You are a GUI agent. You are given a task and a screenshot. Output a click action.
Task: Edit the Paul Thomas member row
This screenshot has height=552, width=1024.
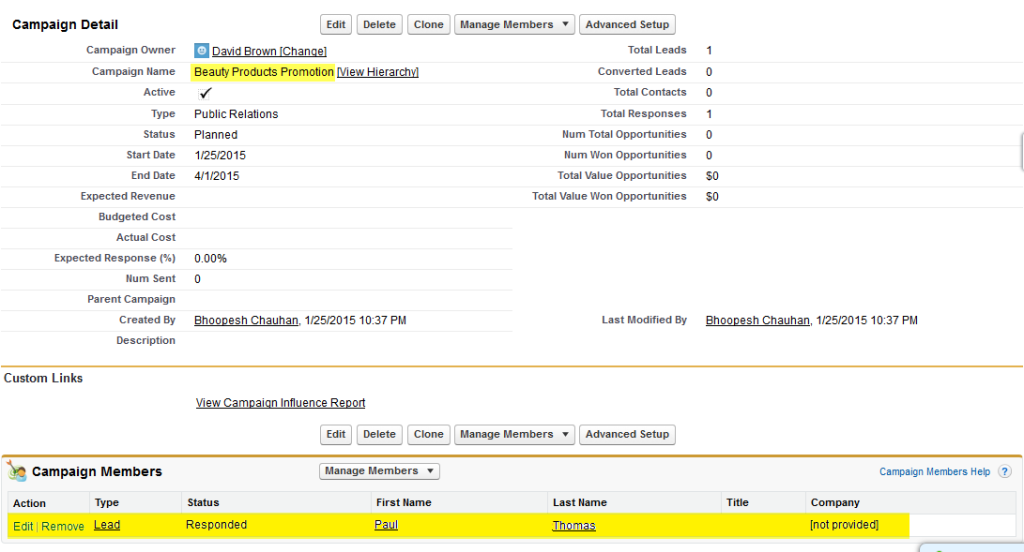coord(22,526)
